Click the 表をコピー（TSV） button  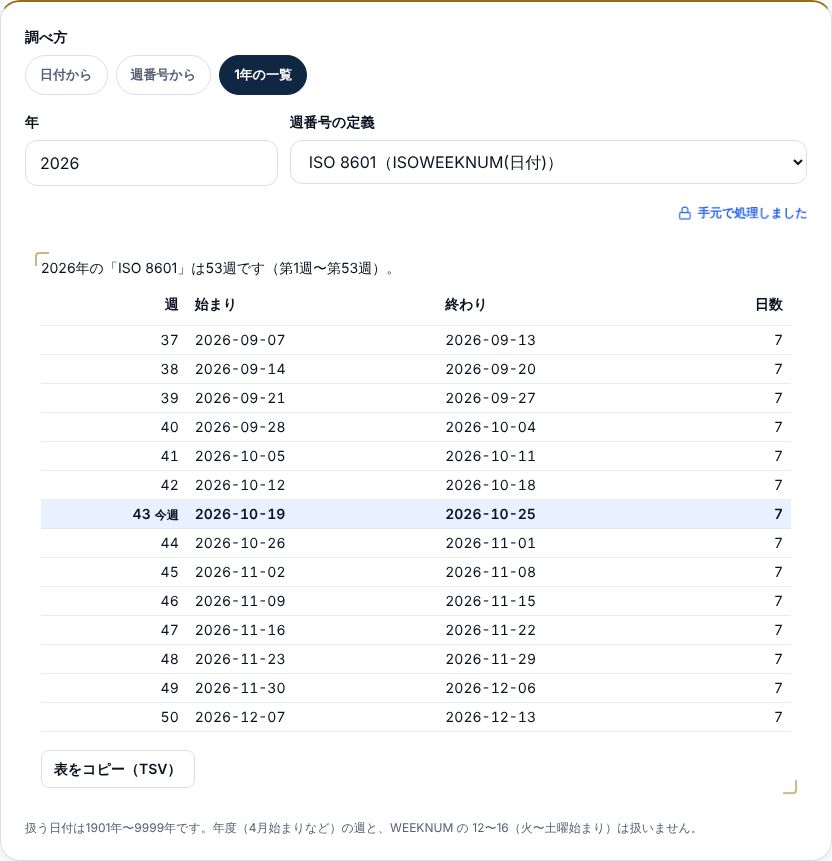118,769
